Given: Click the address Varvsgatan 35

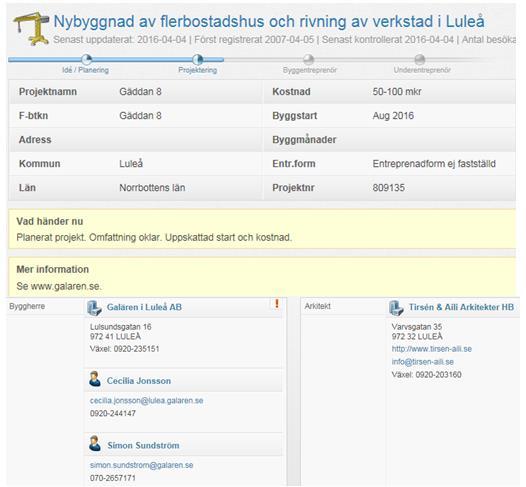Looking at the screenshot, I should (x=417, y=327).
